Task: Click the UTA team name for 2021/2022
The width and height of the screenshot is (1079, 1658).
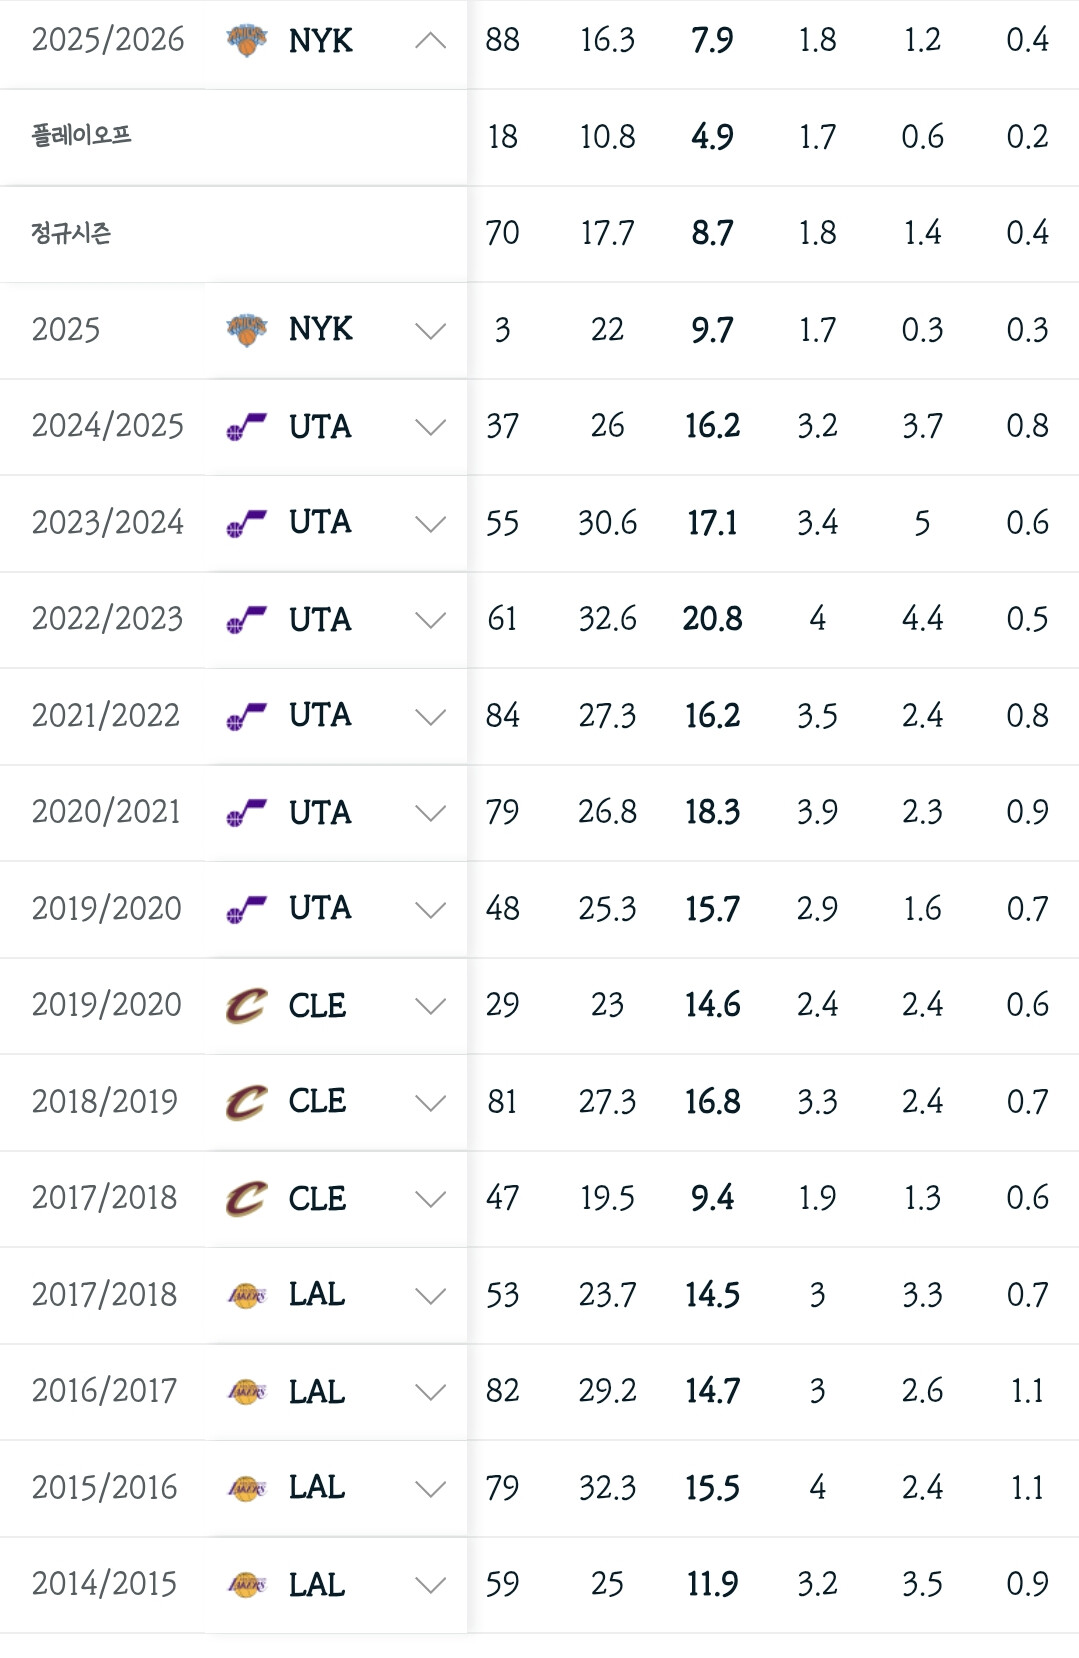Action: click(x=320, y=716)
